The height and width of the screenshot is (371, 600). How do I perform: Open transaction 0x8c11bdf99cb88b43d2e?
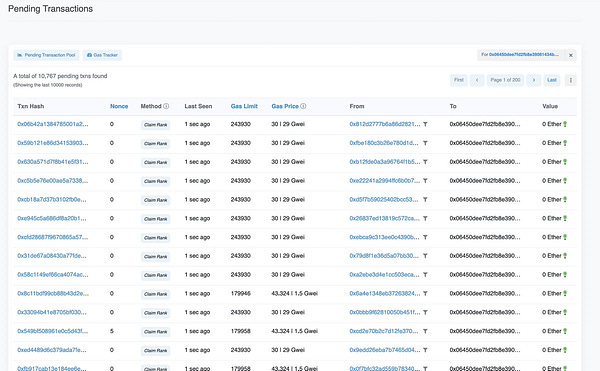pos(53,294)
